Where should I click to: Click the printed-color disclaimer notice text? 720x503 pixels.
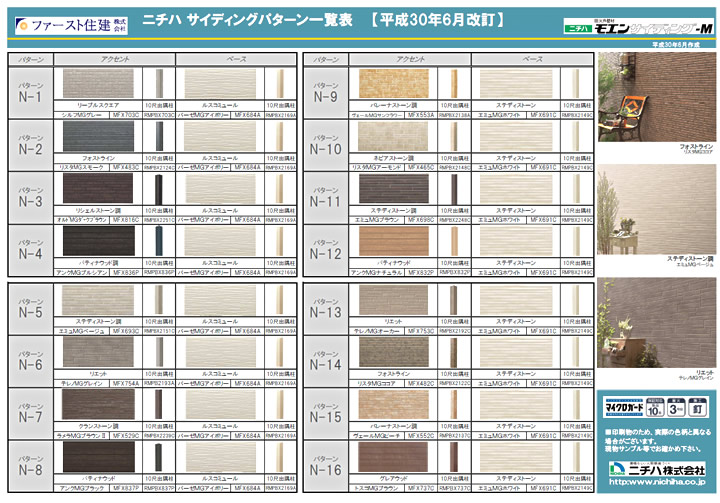(x=658, y=441)
